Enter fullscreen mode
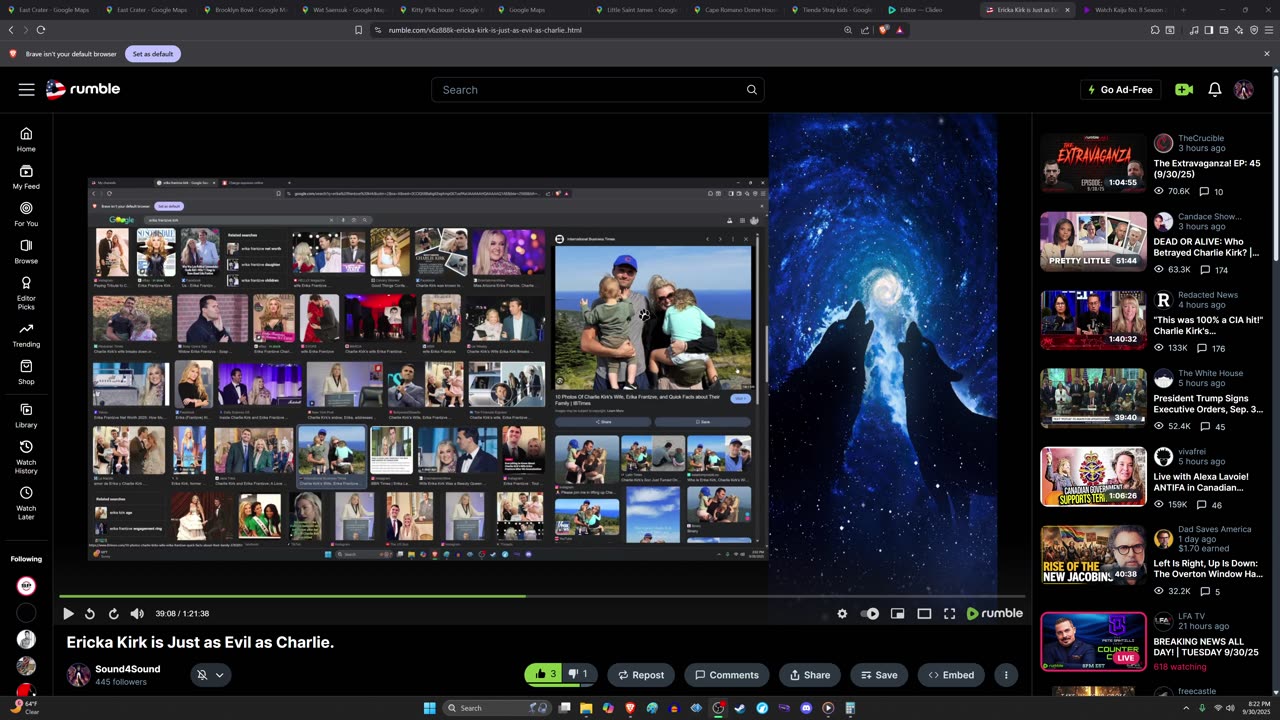 coord(949,614)
